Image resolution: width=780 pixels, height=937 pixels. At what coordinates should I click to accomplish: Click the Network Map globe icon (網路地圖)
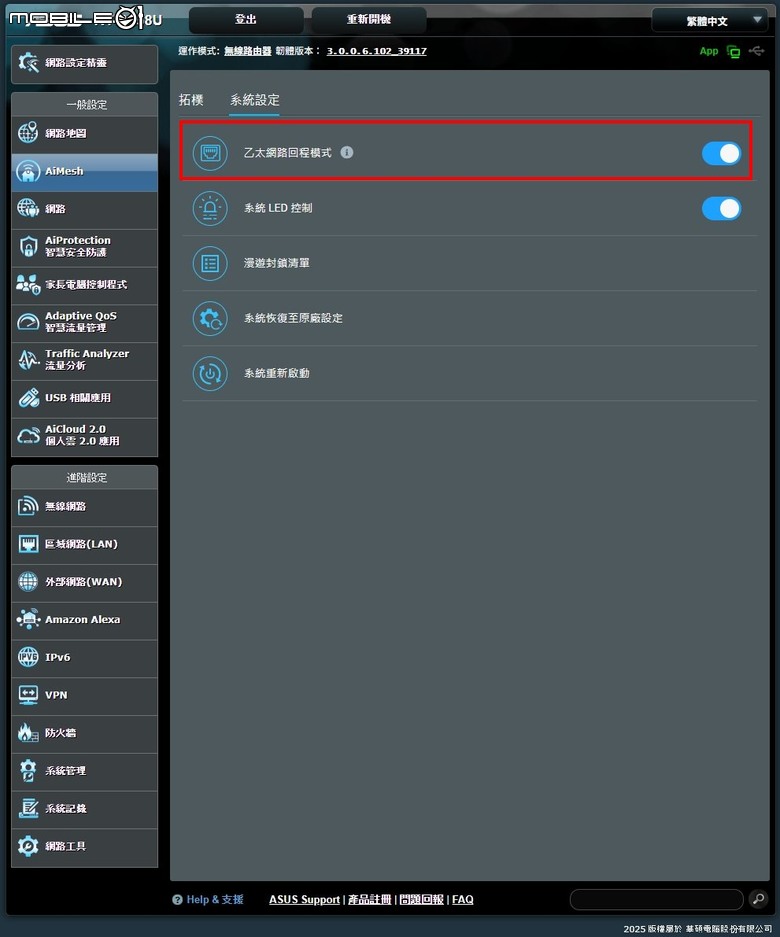pyautogui.click(x=28, y=133)
